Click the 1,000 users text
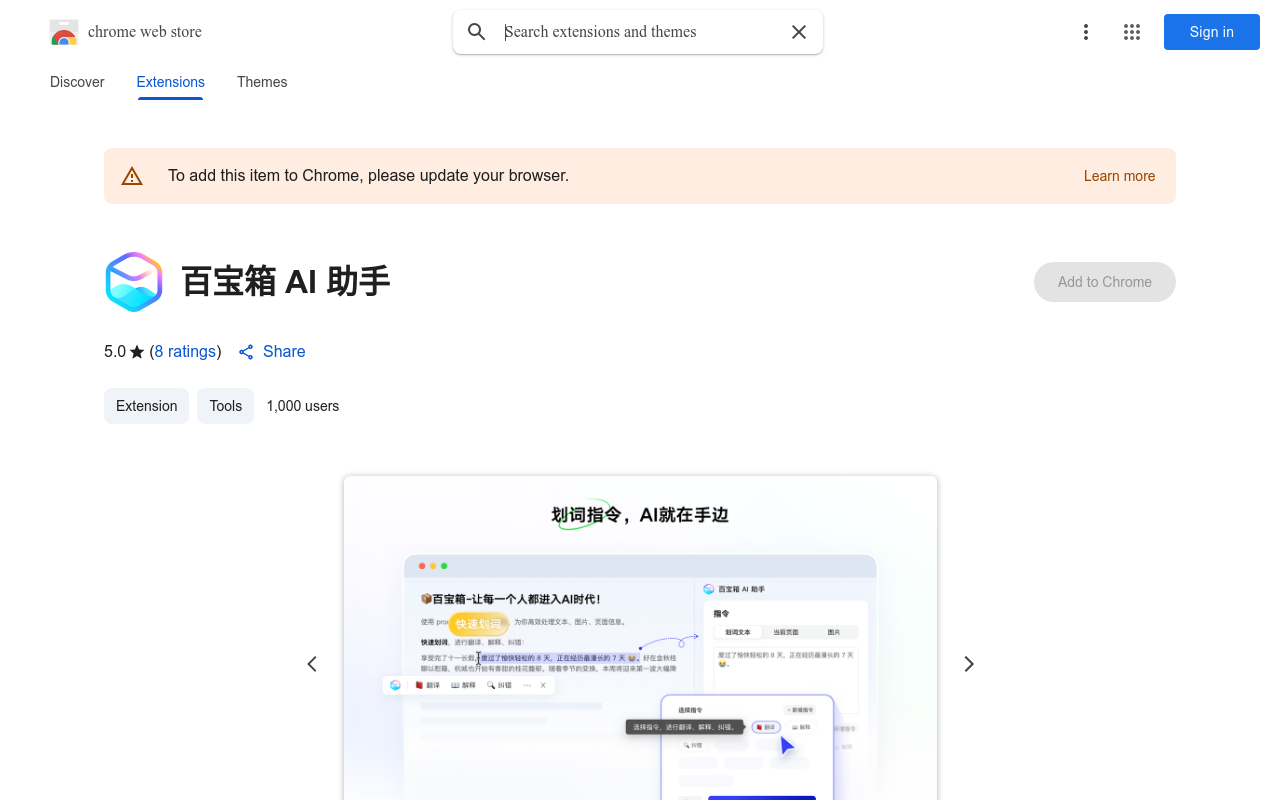The width and height of the screenshot is (1280, 800). (303, 406)
